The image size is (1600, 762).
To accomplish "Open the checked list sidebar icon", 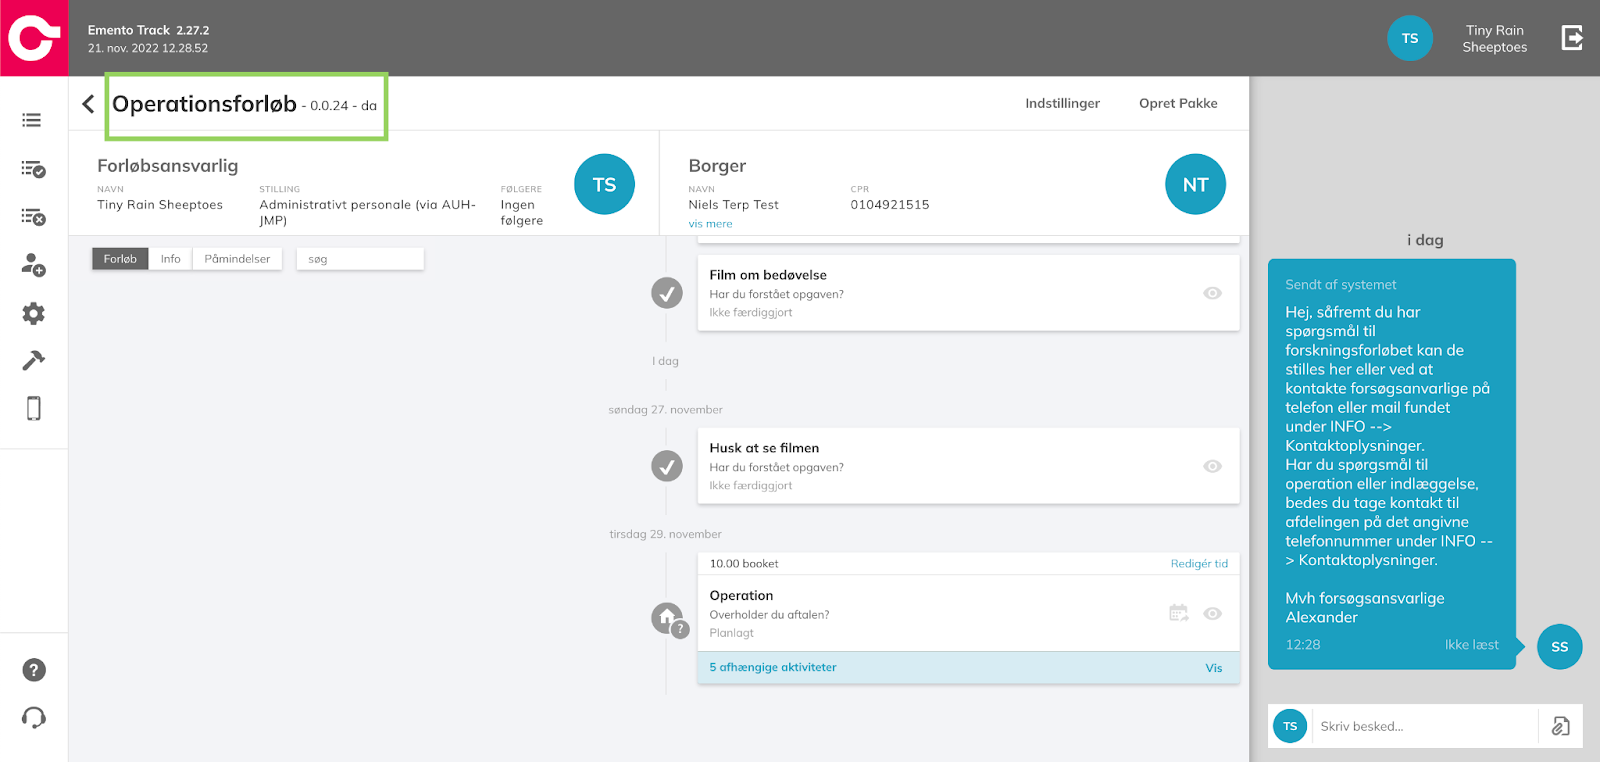I will (33, 169).
